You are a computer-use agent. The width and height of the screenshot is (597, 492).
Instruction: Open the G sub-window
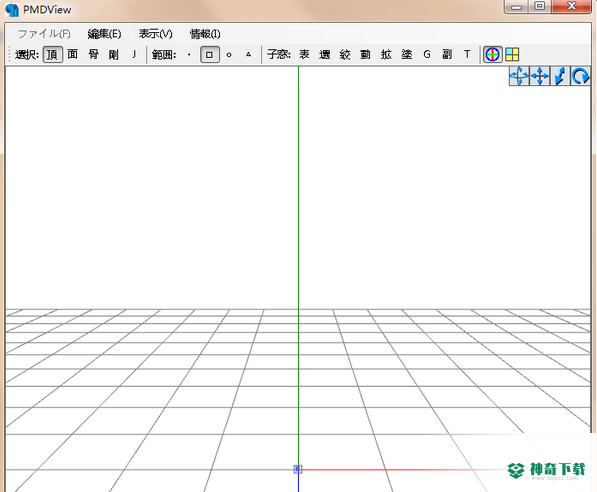point(427,54)
